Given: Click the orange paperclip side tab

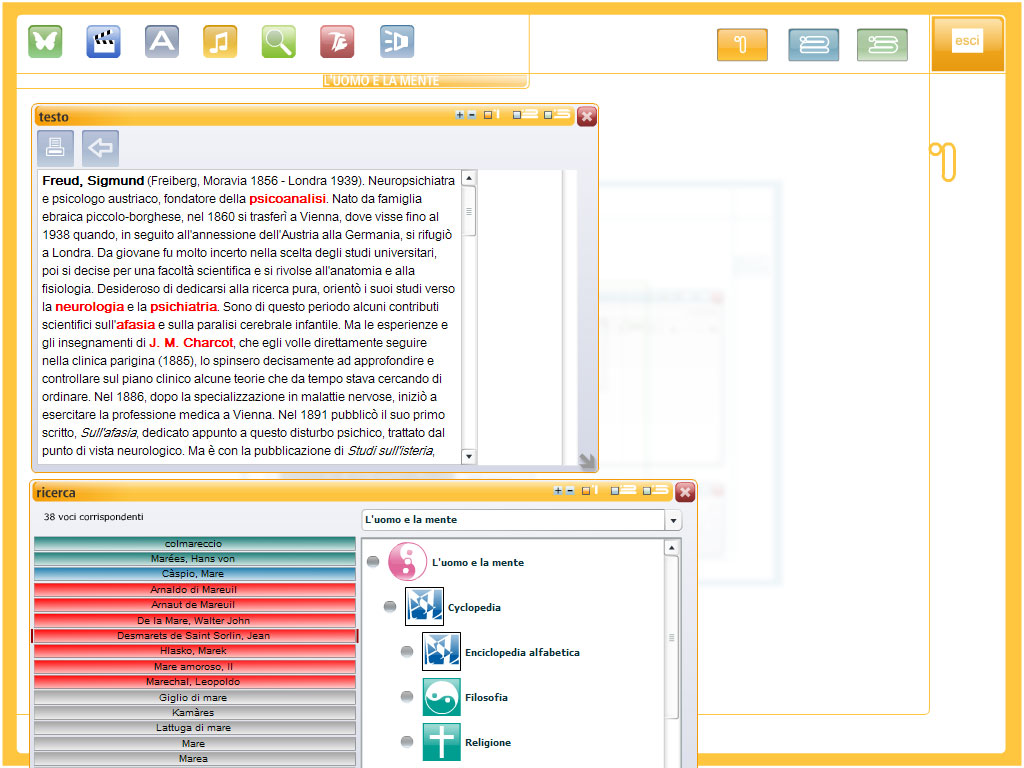Looking at the screenshot, I should pyautogui.click(x=943, y=161).
